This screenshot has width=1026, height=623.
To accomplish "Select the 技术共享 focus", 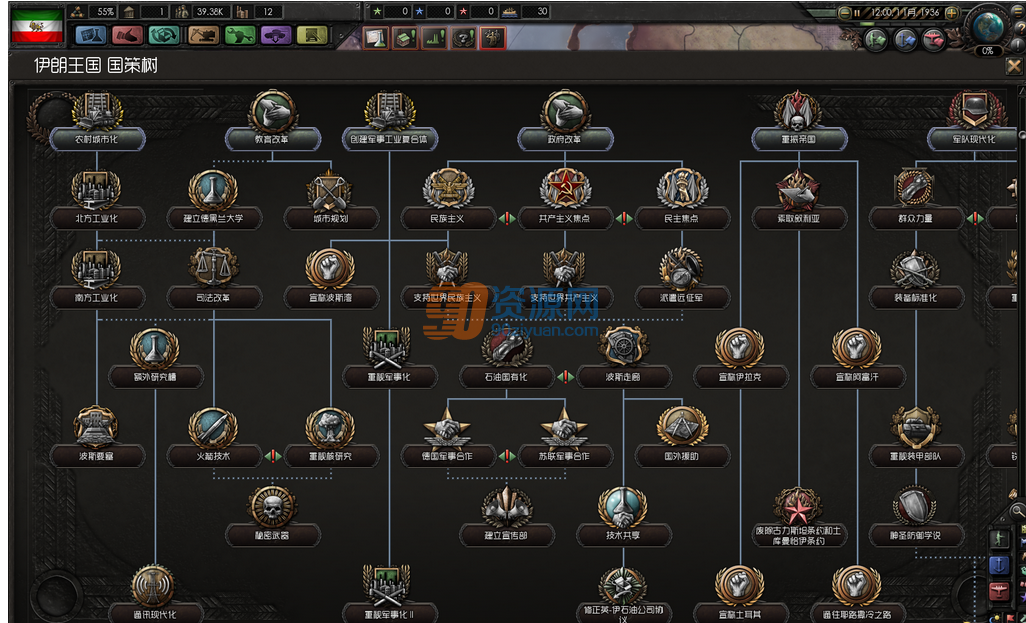I will pyautogui.click(x=624, y=517).
